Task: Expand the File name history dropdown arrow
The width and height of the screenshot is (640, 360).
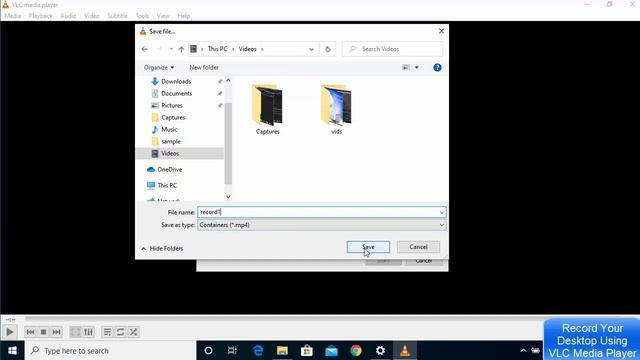Action: tap(442, 212)
